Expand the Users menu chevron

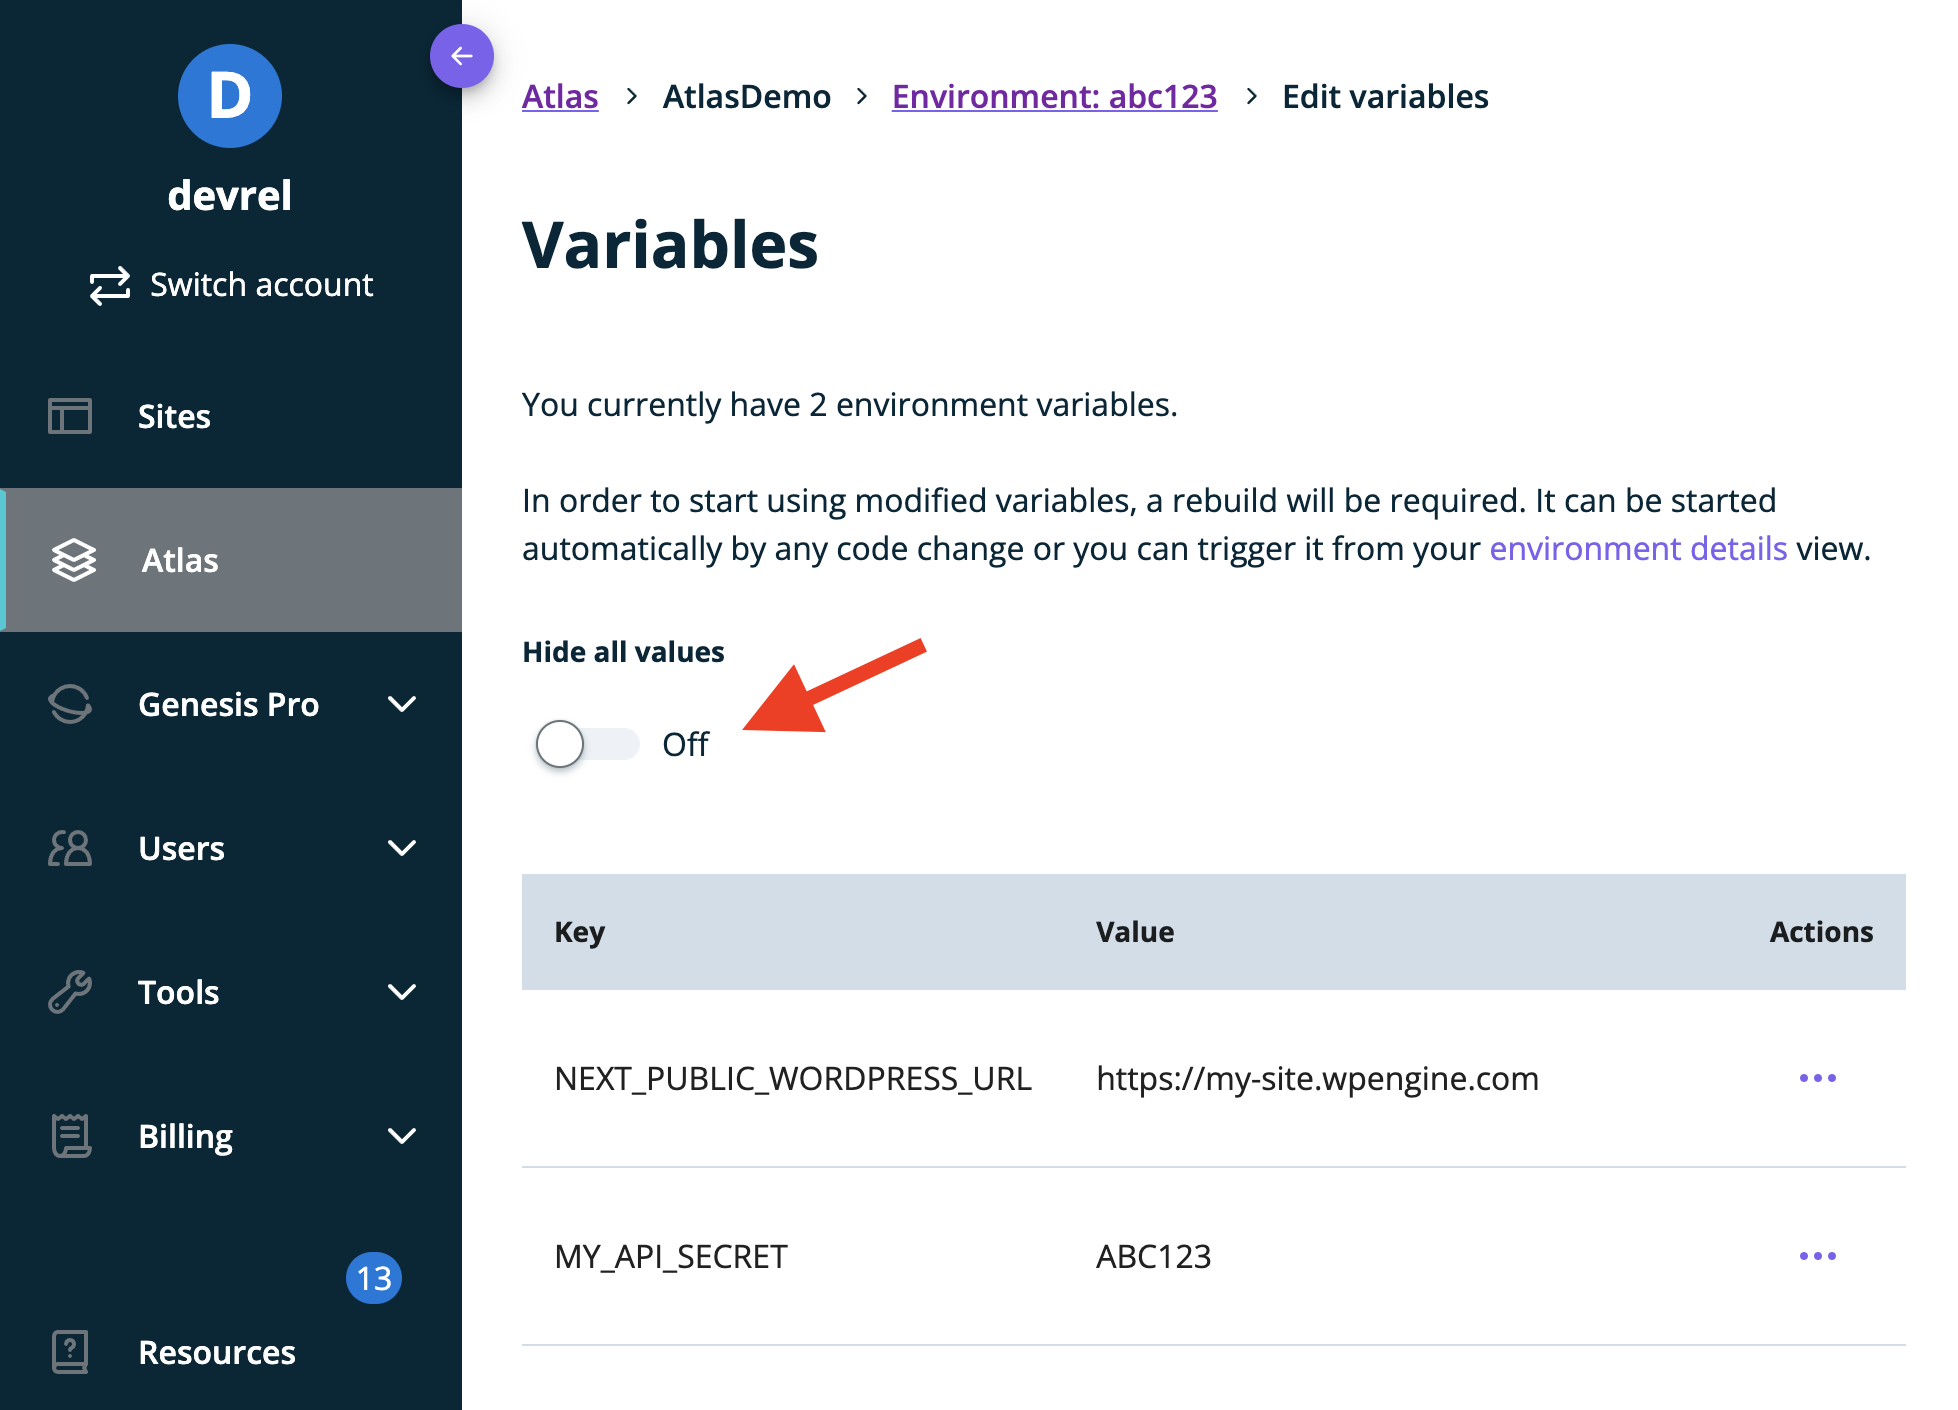tap(402, 848)
